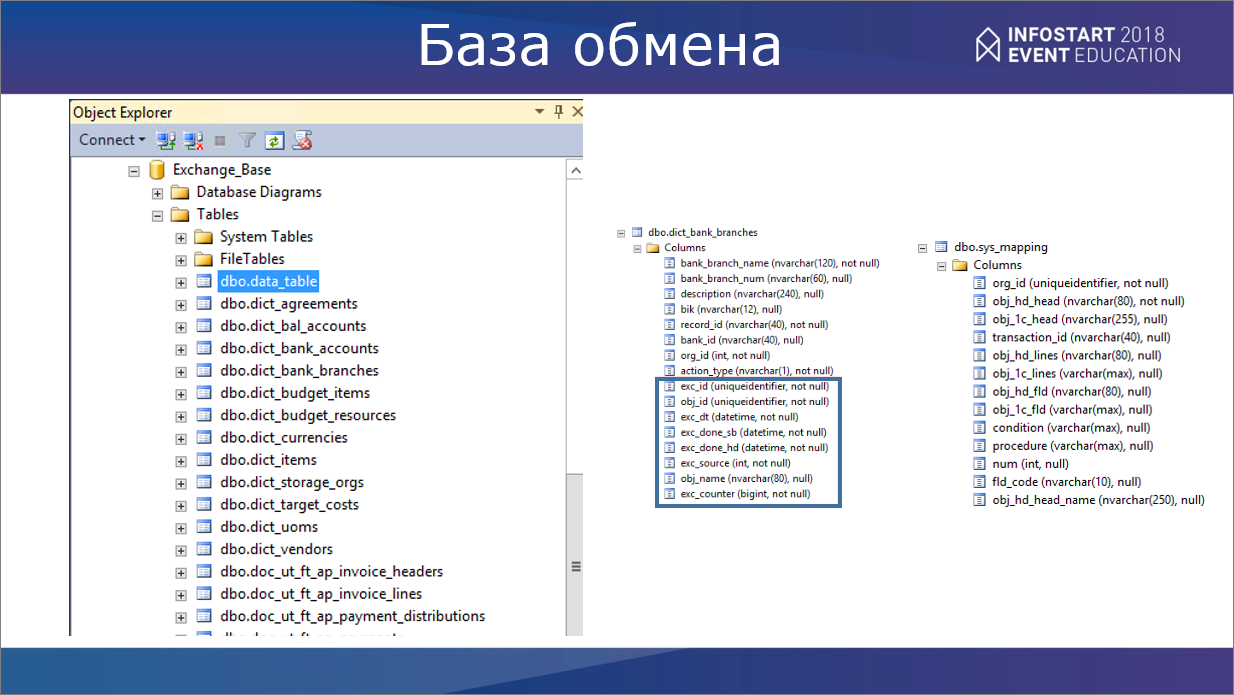Collapse the Tables folder node
This screenshot has width=1234, height=695.
tap(157, 215)
